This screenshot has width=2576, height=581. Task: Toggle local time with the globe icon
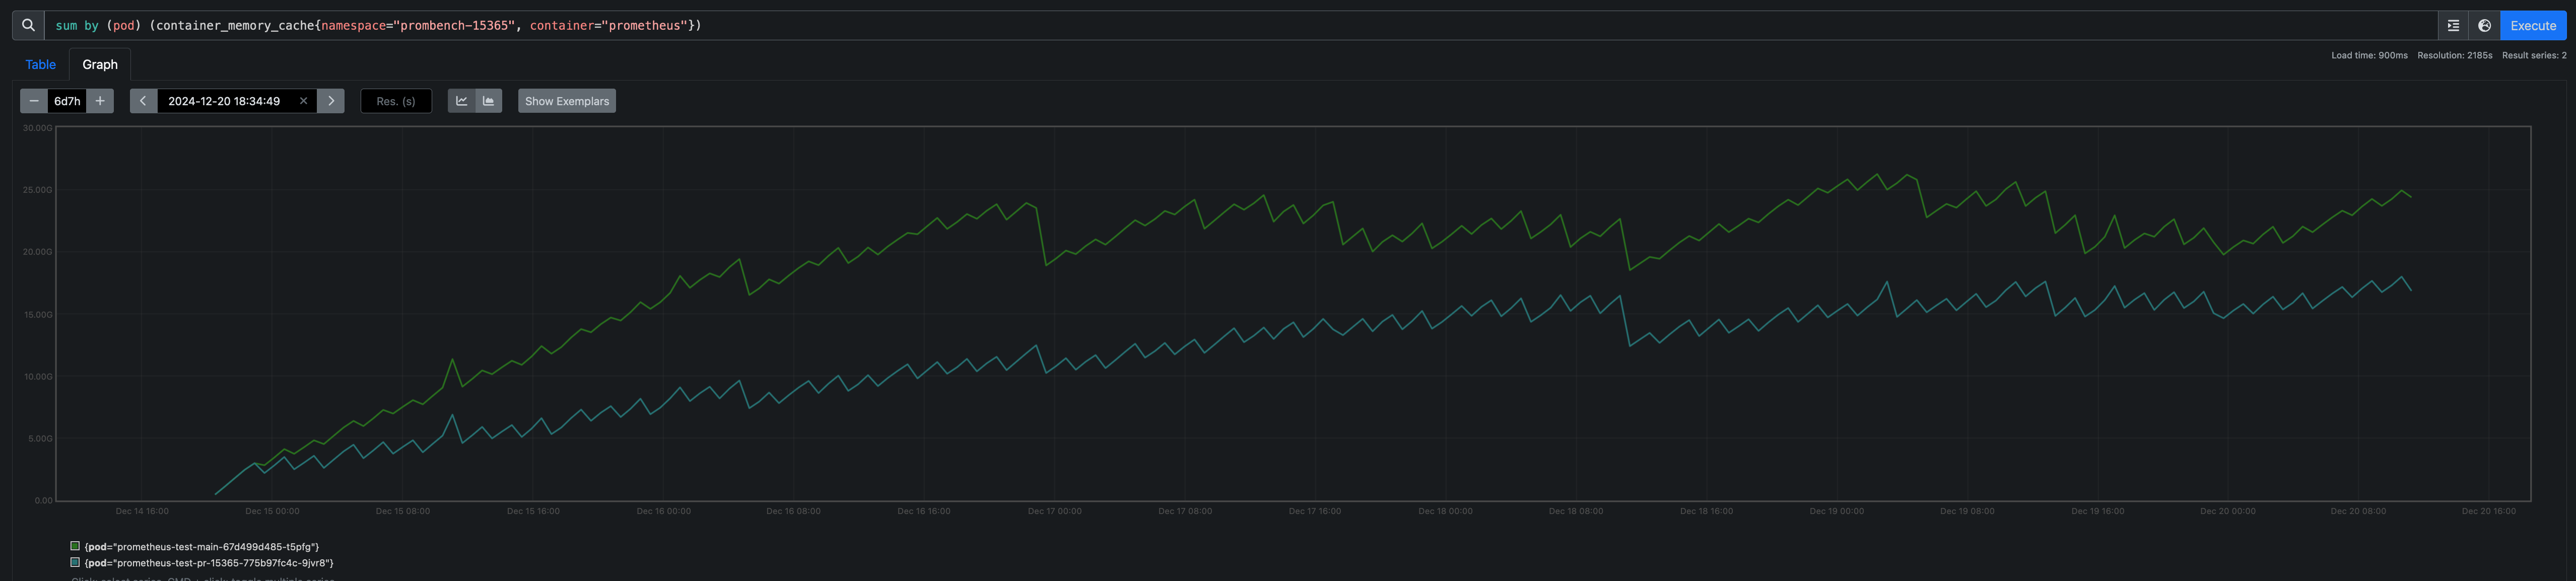(x=2485, y=25)
